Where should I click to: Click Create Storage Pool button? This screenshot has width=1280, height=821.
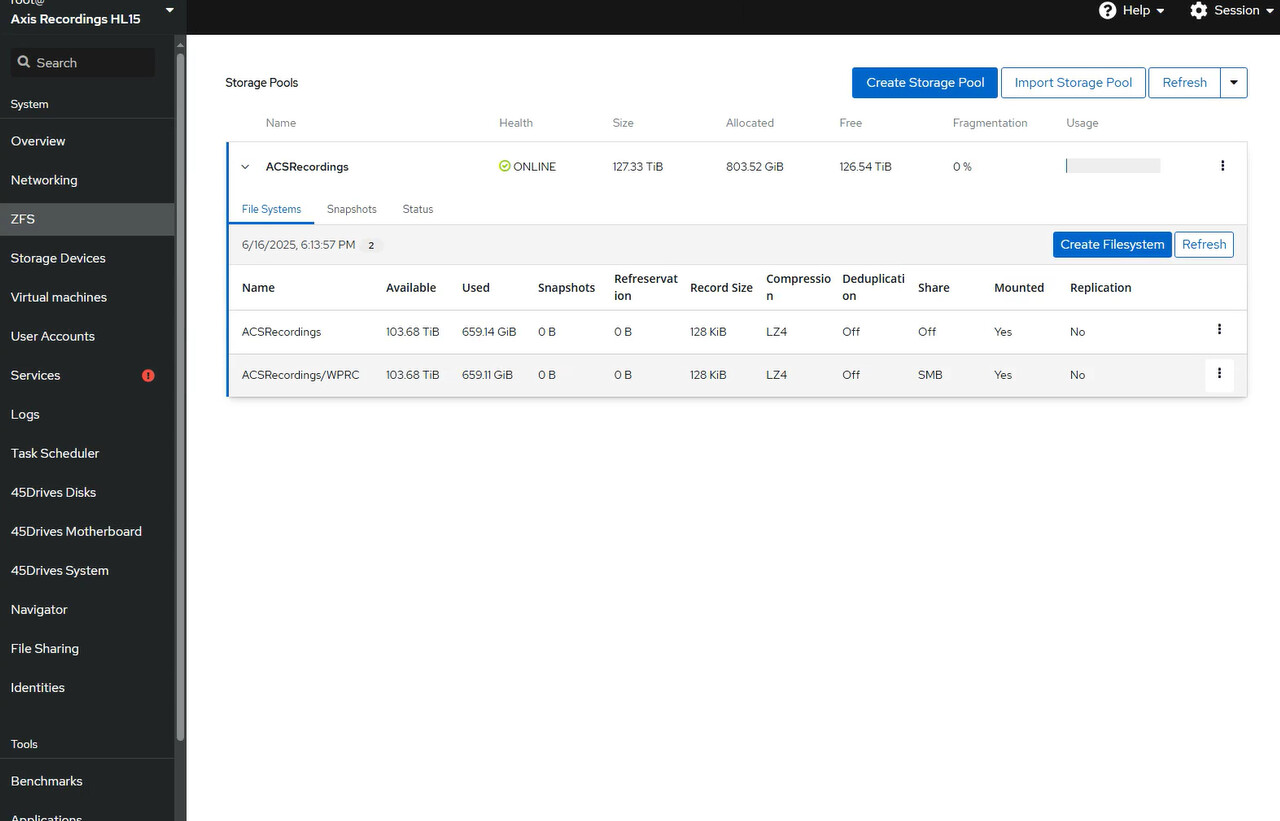click(x=925, y=83)
